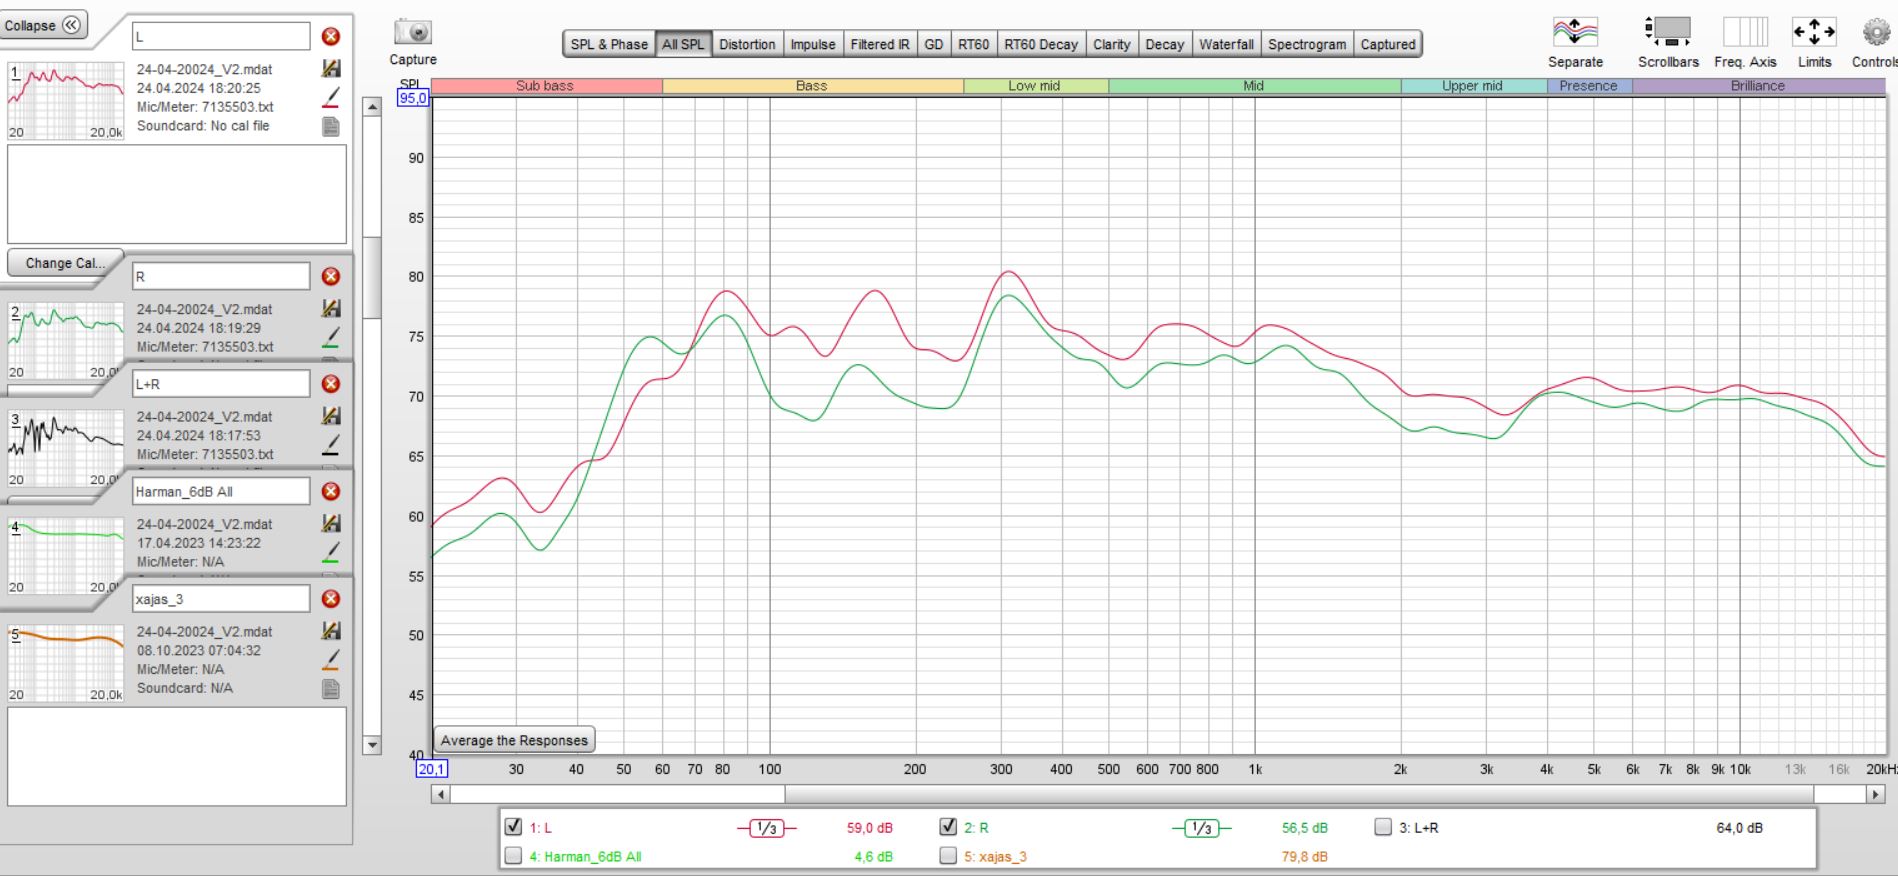Enable the 3: L+R trace checkbox

click(1383, 827)
